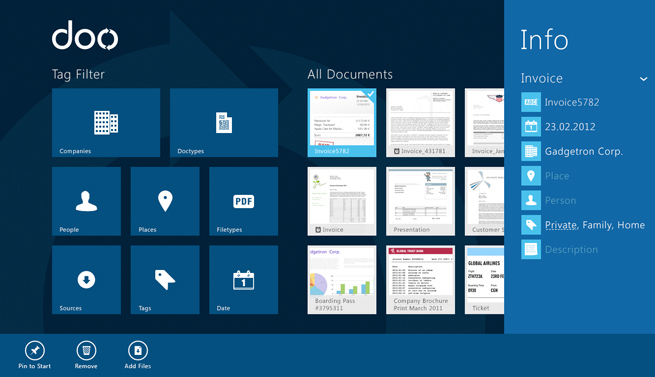
Task: Open the Invoice_431781 document thumbnail
Action: (x=421, y=122)
